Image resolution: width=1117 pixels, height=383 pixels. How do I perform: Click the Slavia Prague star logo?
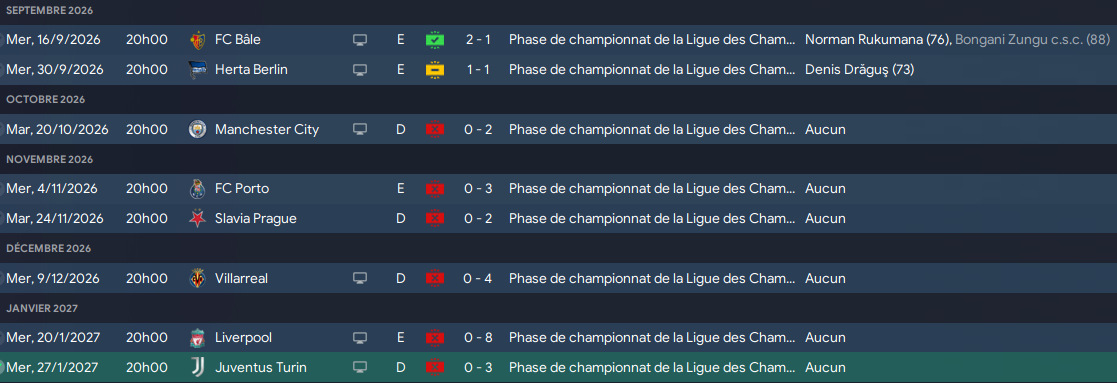(197, 219)
